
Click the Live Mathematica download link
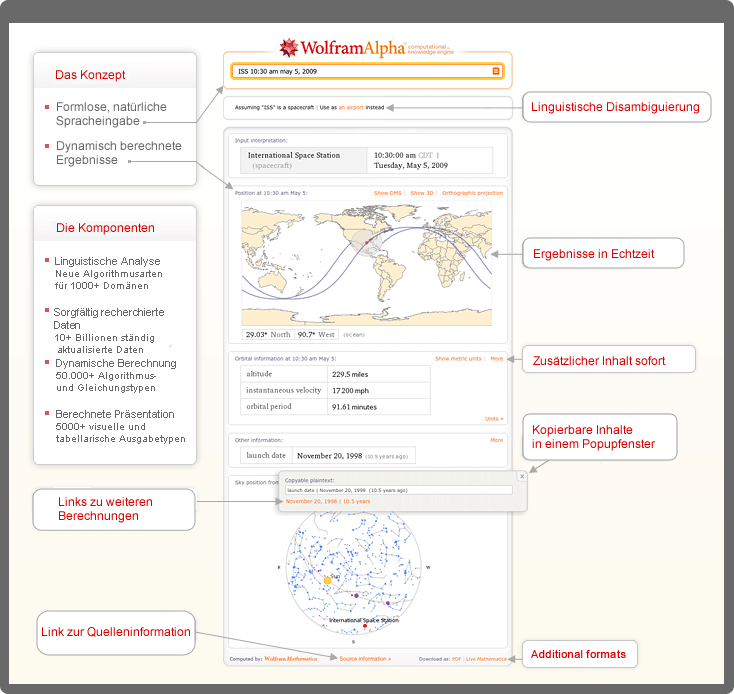click(486, 659)
